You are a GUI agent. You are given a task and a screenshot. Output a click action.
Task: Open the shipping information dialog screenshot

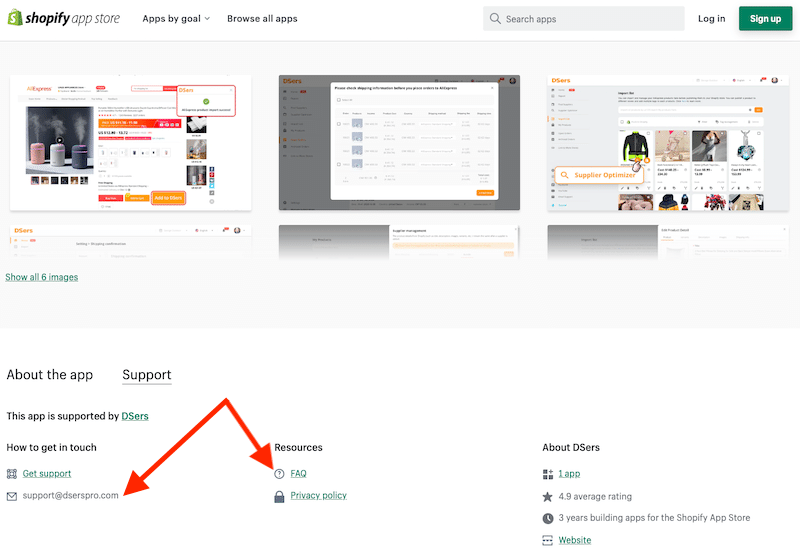click(399, 143)
